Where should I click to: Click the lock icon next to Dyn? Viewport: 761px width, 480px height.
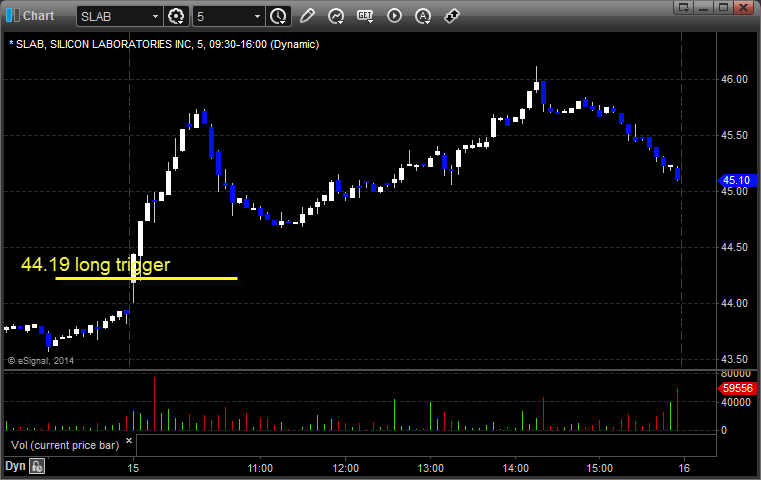click(x=37, y=466)
